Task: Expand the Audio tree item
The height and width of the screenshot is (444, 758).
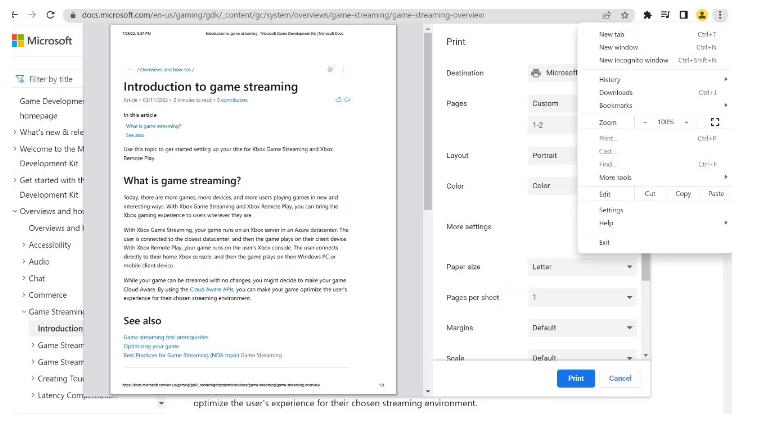Action: [x=24, y=261]
